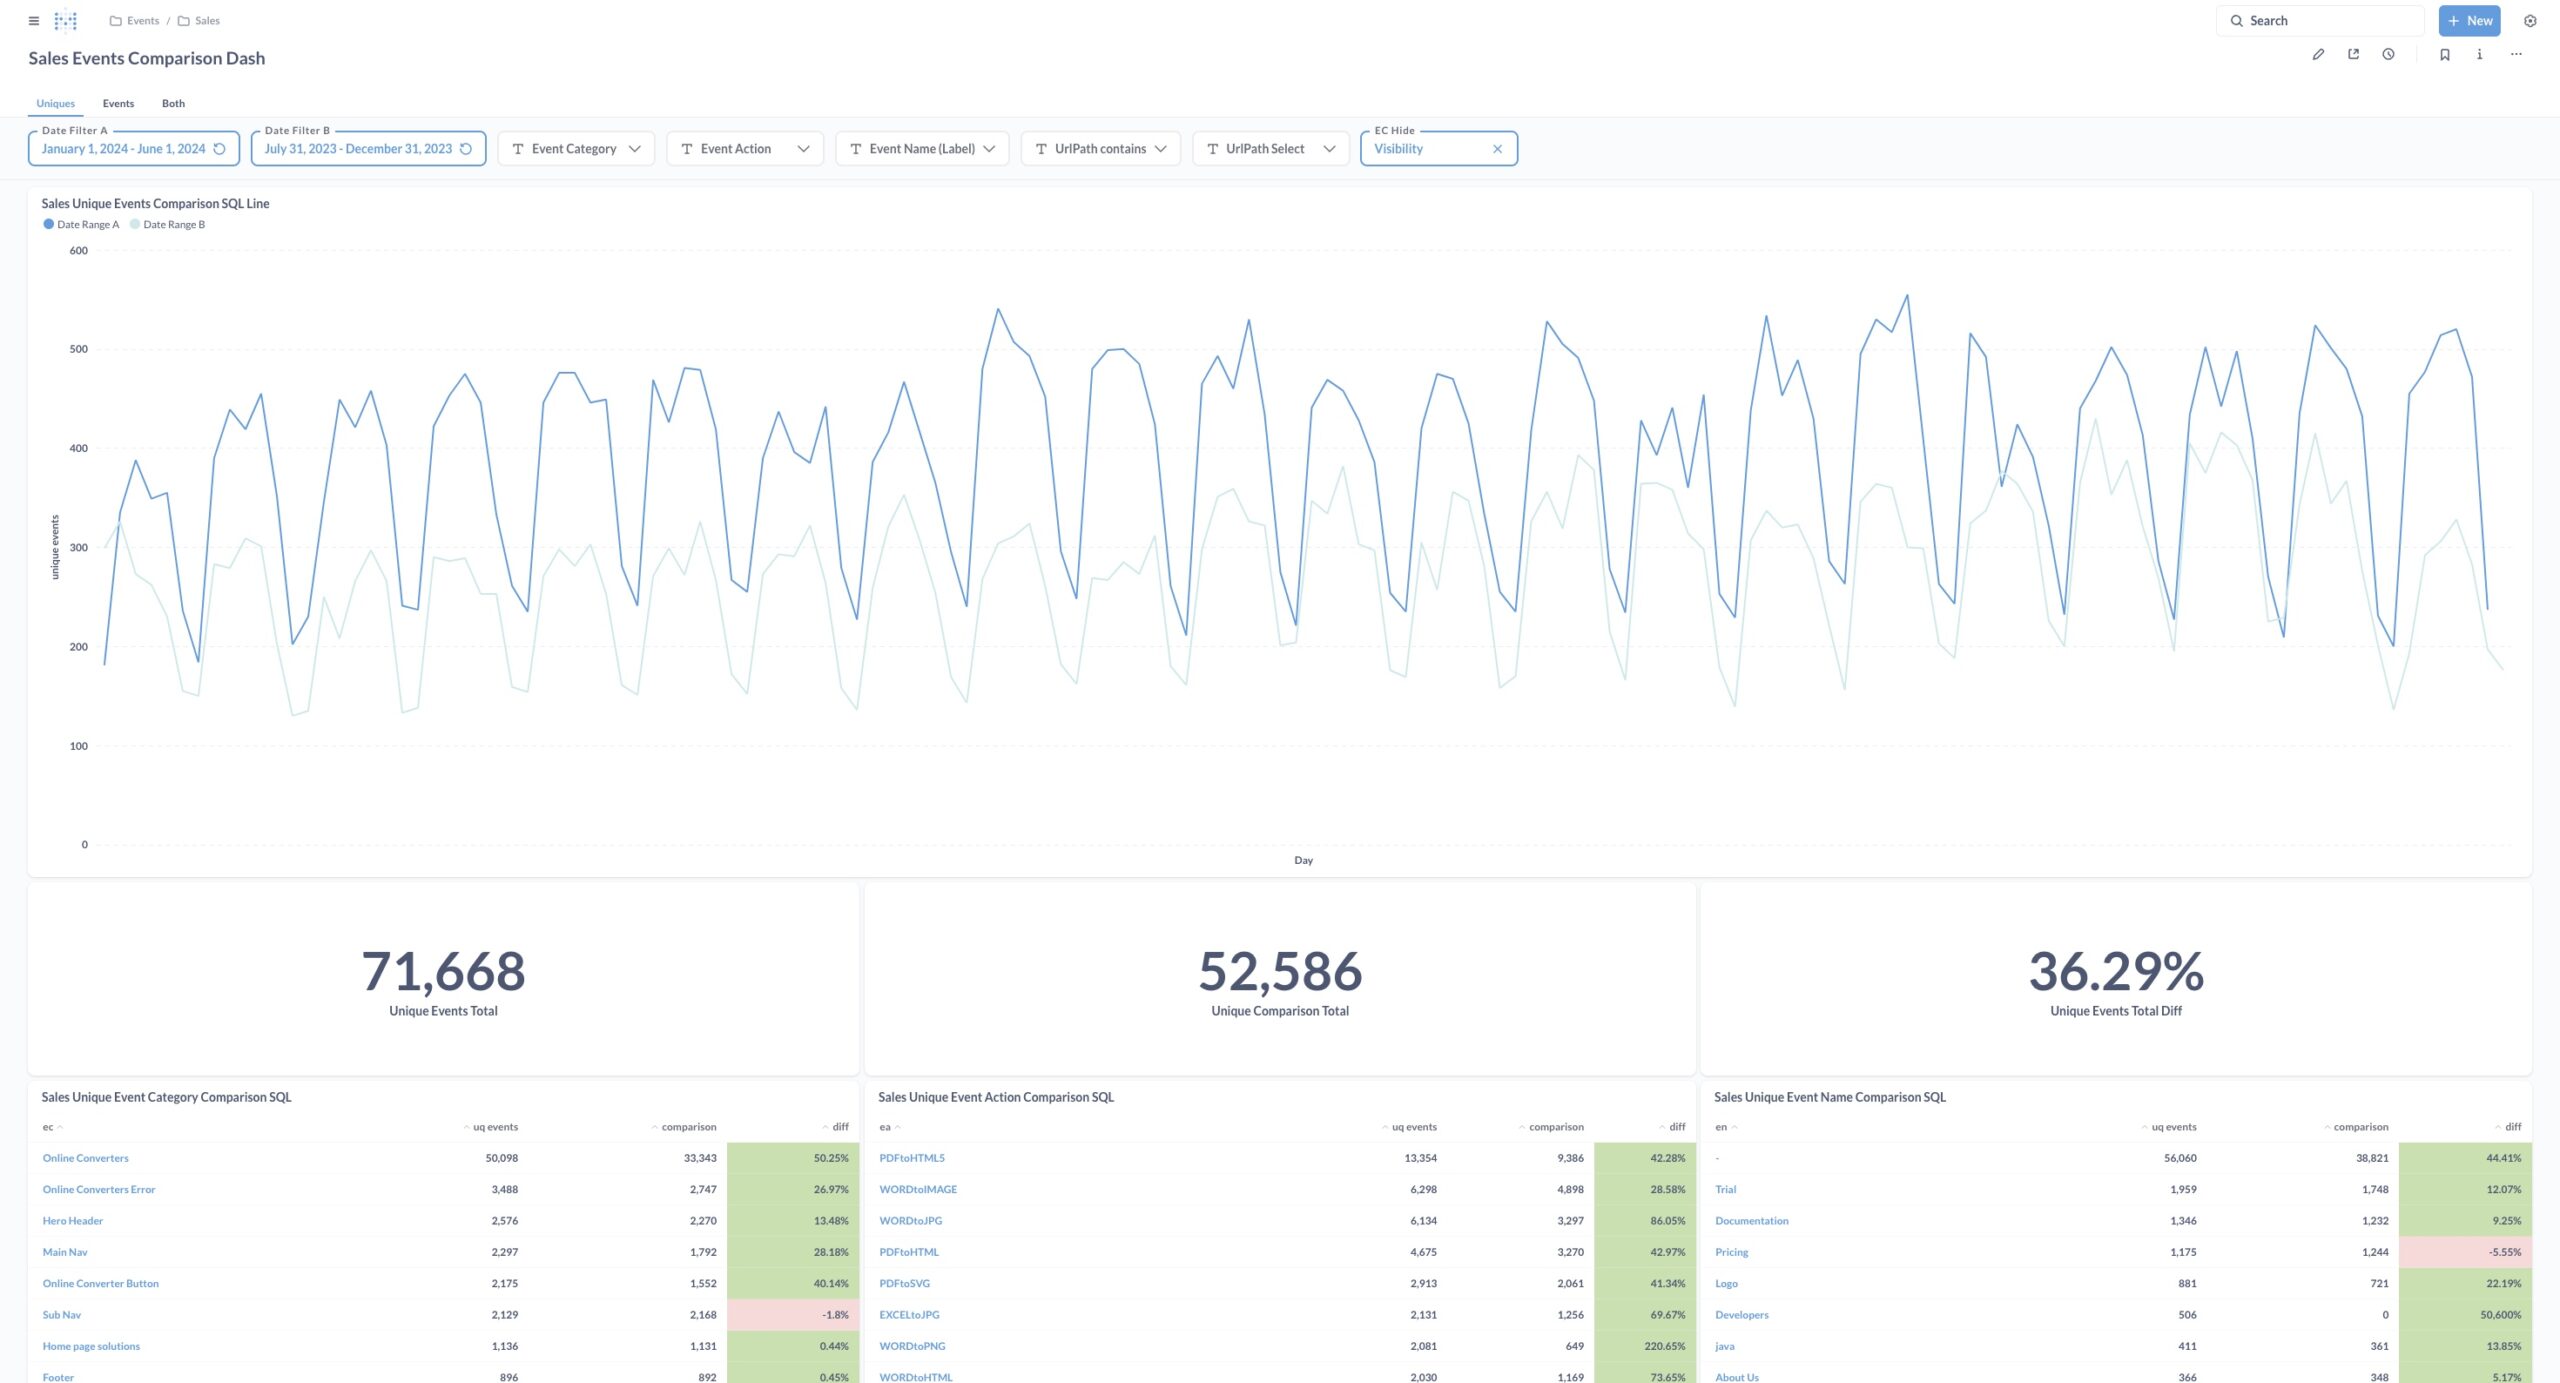Switch to the Uniques tab

tap(55, 103)
